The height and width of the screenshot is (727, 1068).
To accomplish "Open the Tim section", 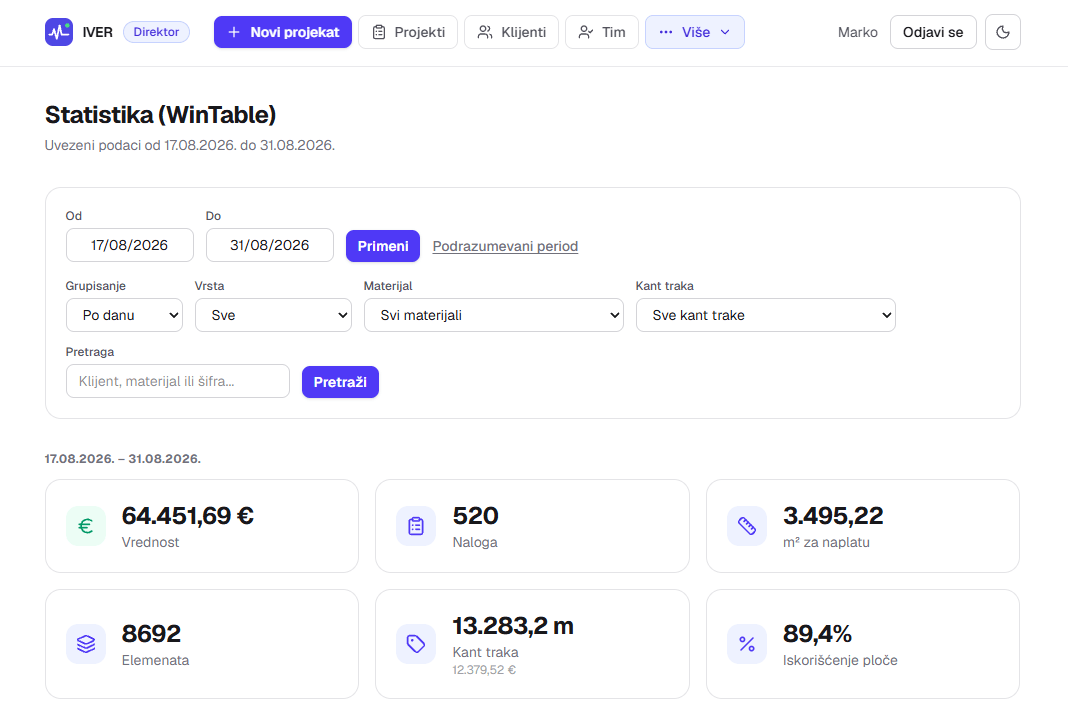I will click(x=601, y=32).
